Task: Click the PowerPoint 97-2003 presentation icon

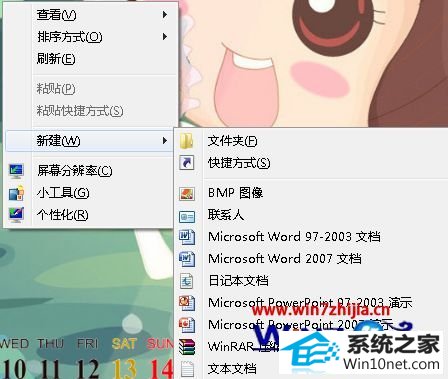Action: click(x=187, y=303)
